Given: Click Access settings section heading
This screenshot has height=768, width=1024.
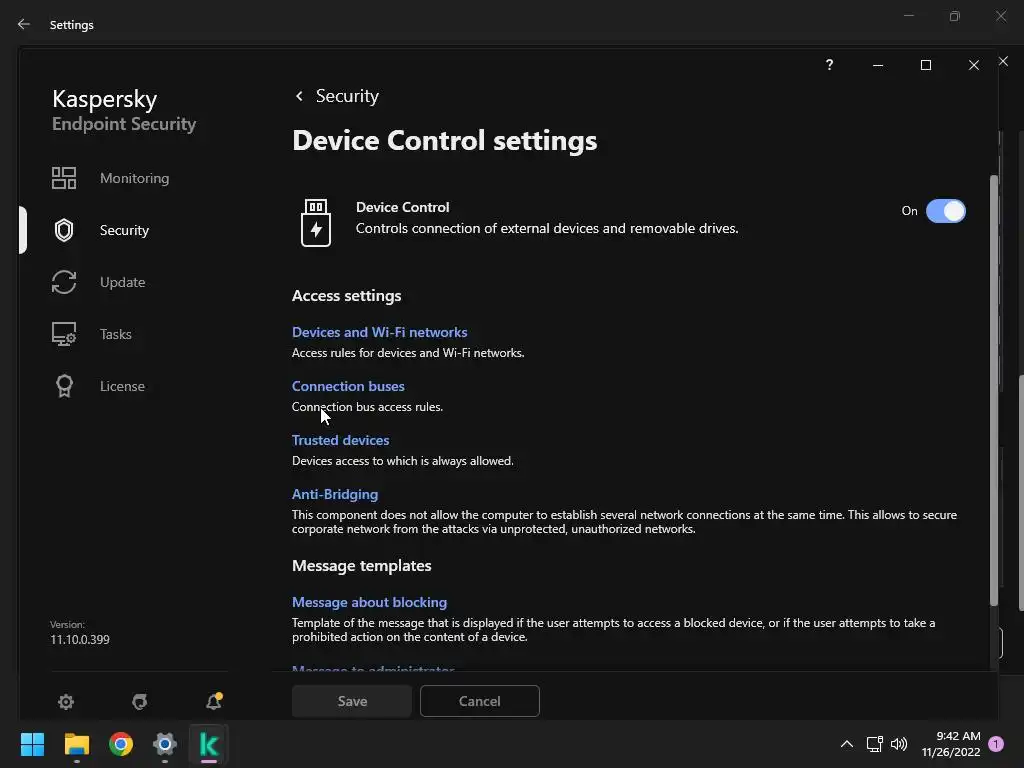Looking at the screenshot, I should coord(347,296).
